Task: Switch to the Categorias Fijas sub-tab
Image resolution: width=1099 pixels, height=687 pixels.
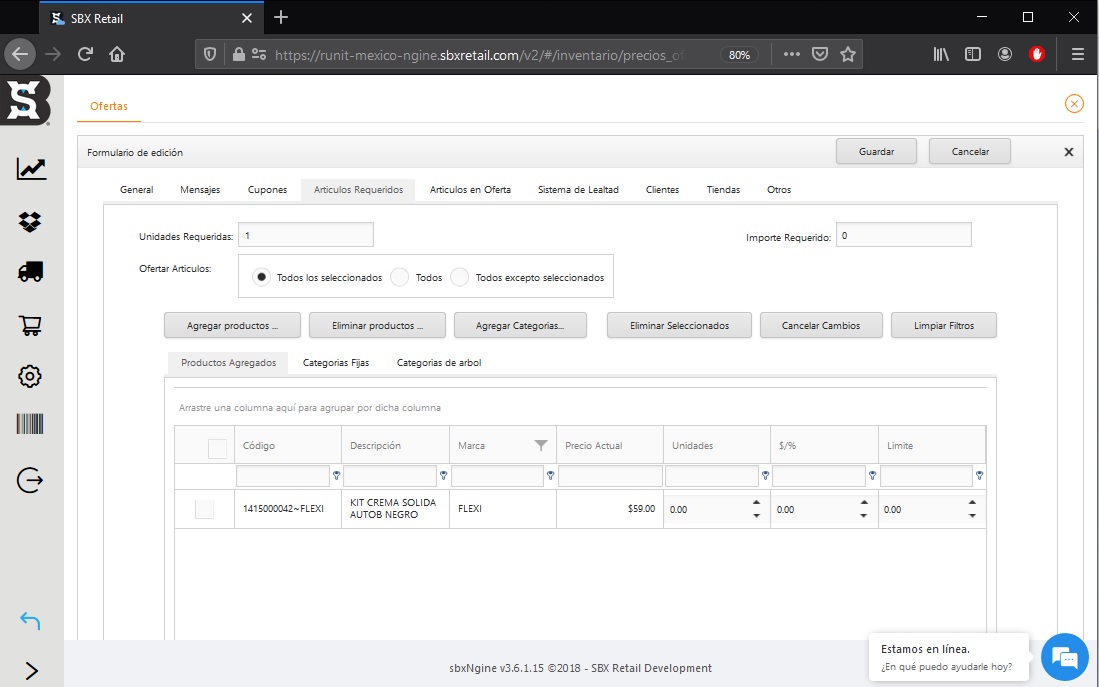Action: point(336,363)
